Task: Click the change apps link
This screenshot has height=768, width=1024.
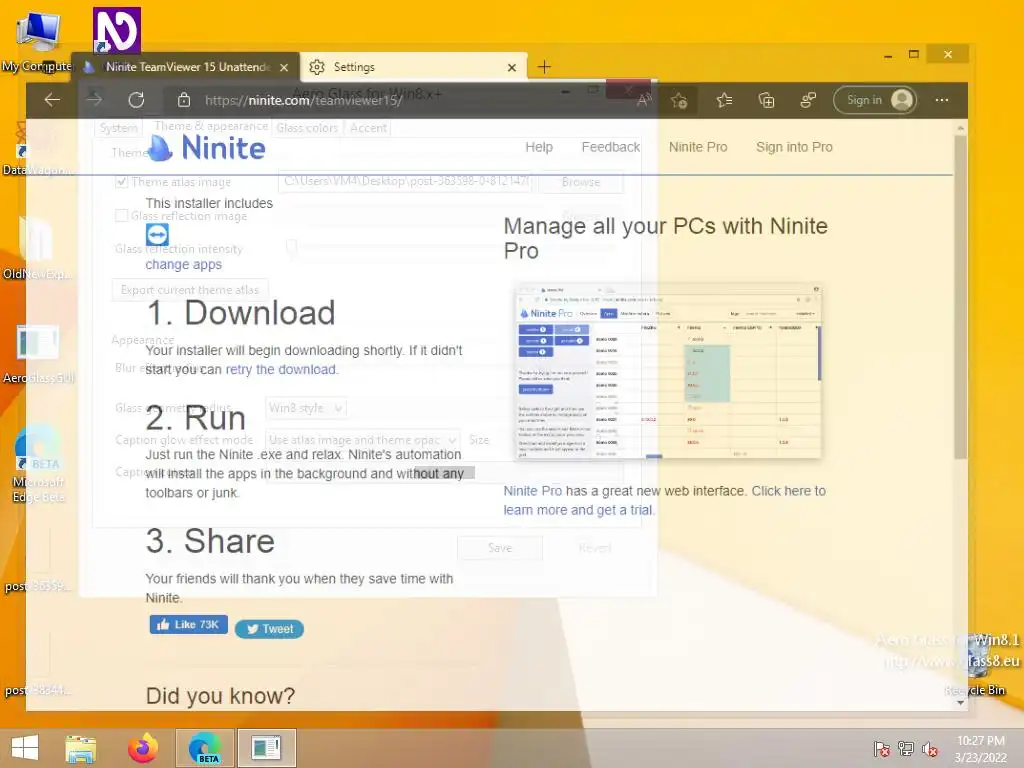Action: 184,264
